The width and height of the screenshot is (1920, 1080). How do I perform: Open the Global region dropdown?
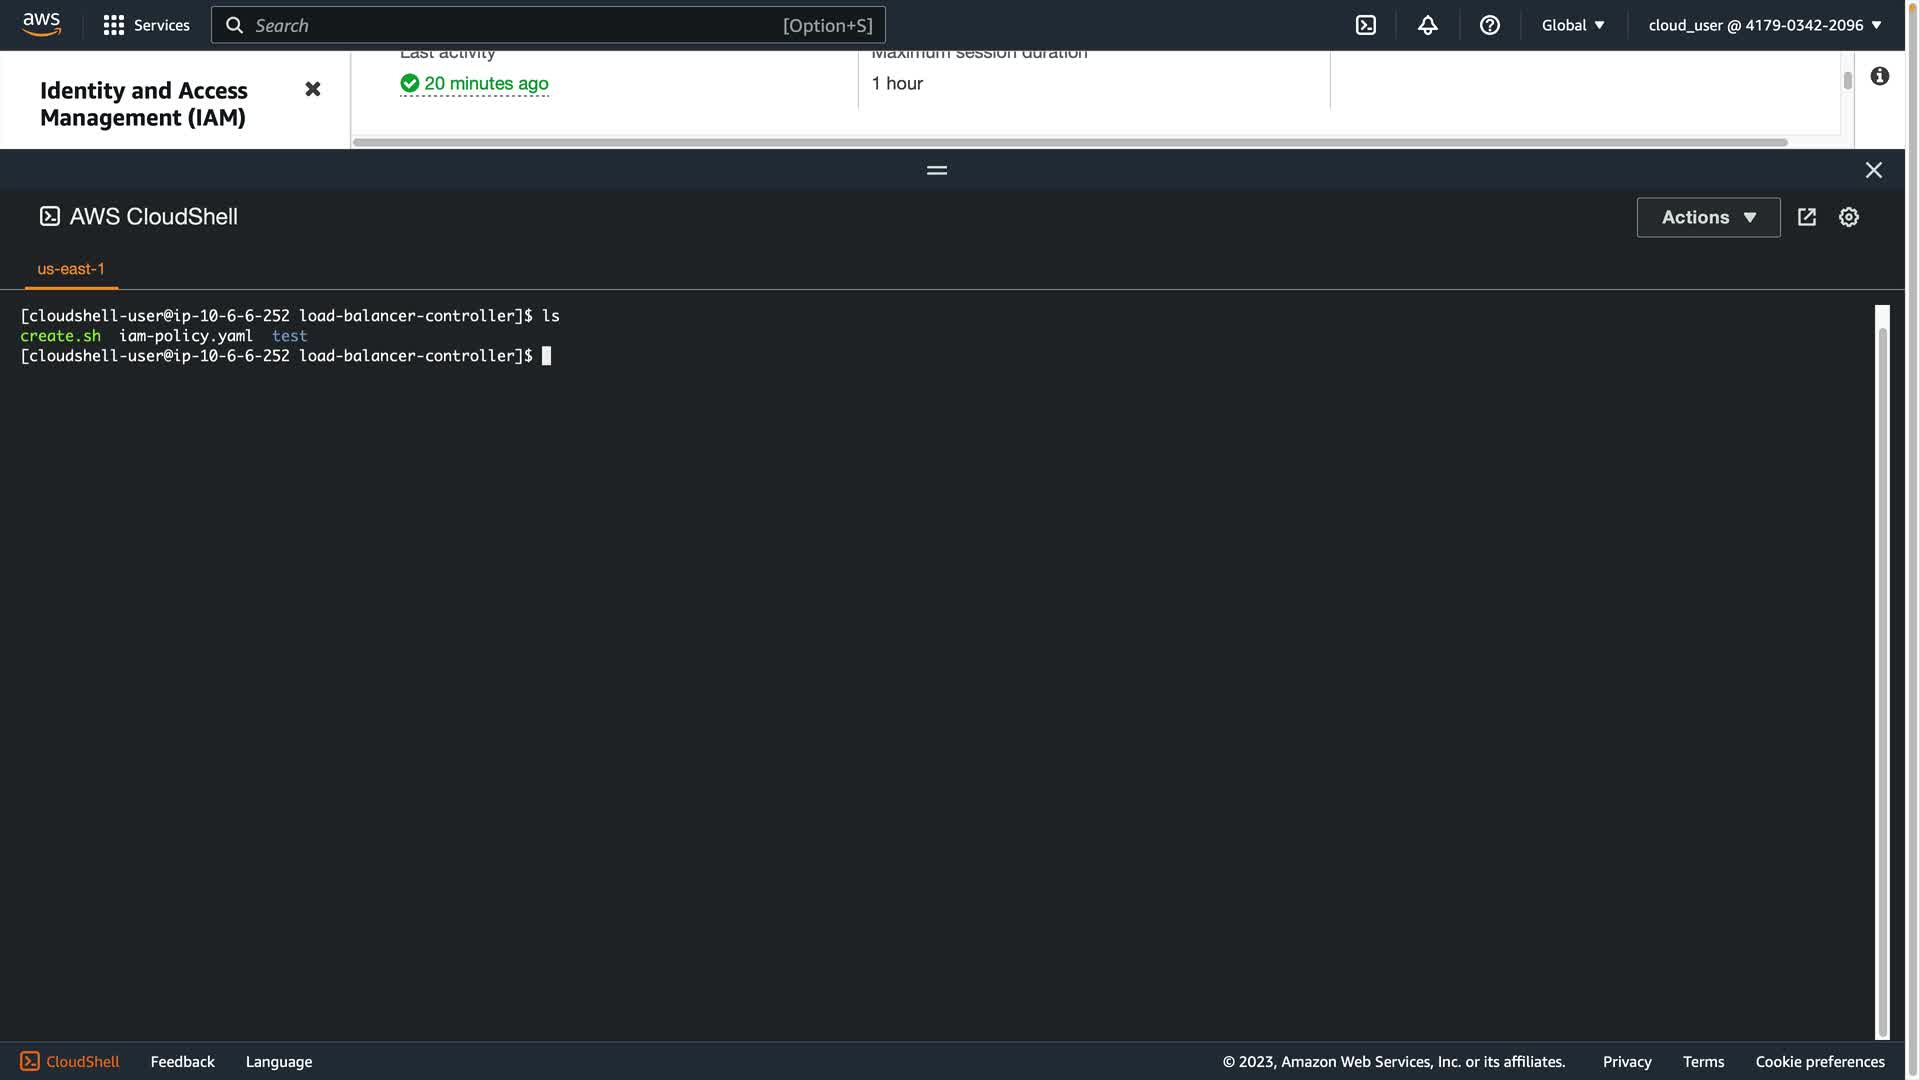(x=1572, y=25)
